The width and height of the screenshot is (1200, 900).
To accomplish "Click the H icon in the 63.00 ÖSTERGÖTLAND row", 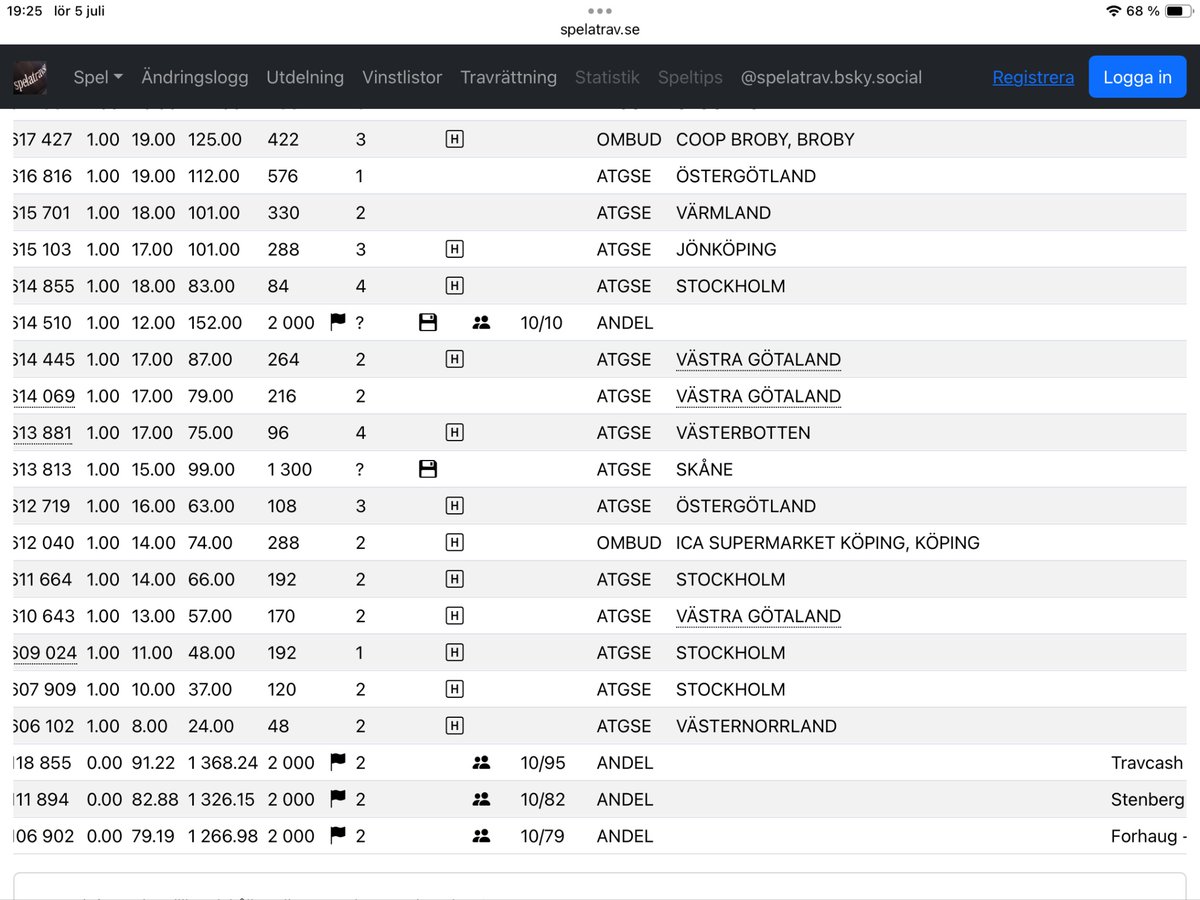I will pyautogui.click(x=454, y=506).
